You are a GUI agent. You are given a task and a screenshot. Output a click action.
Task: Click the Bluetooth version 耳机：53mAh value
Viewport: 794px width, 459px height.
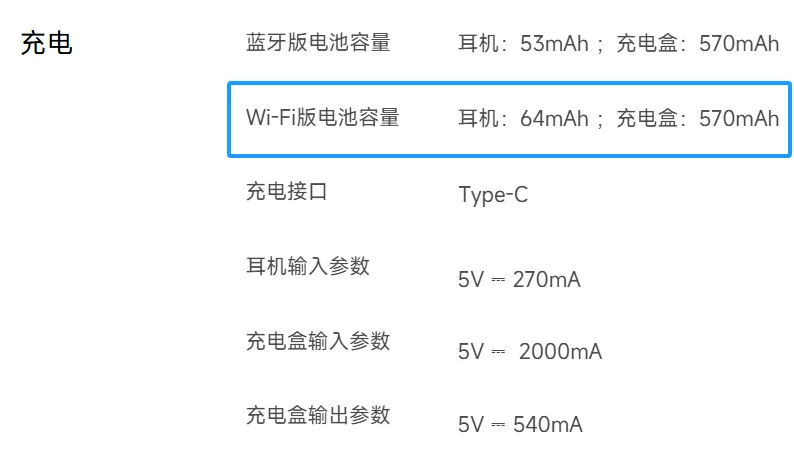tap(523, 44)
